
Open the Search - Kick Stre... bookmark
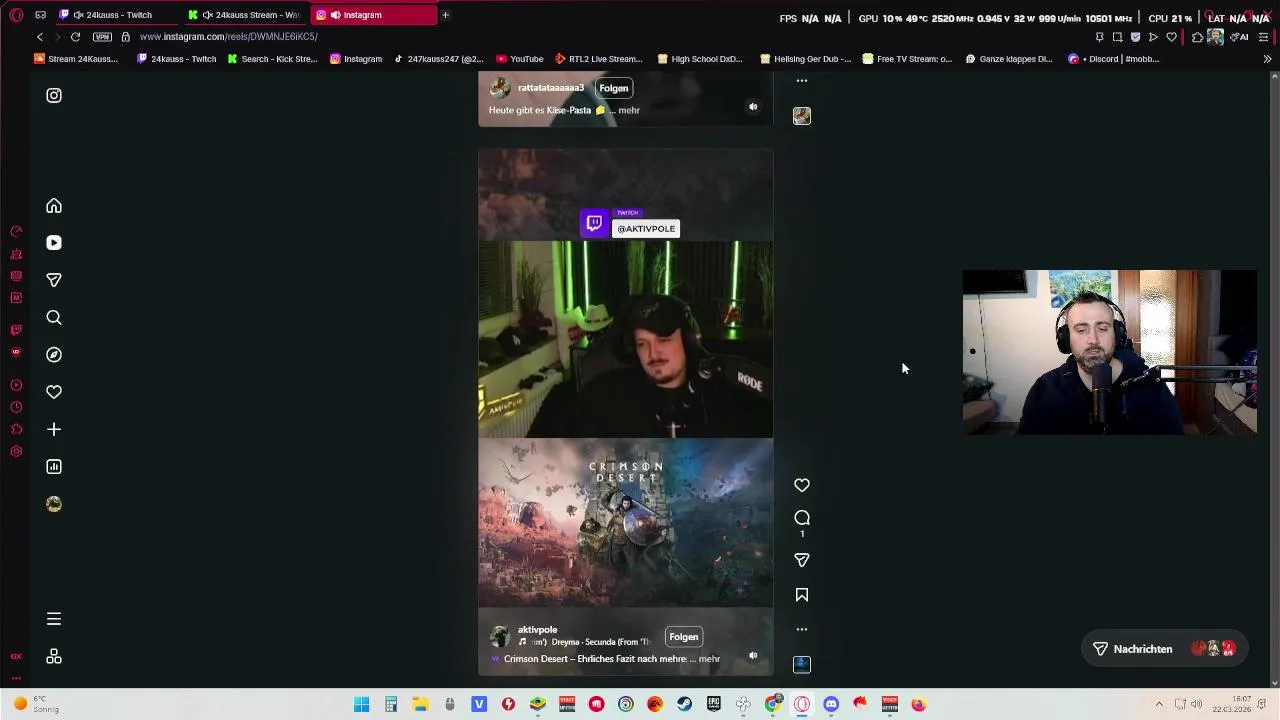tap(272, 59)
